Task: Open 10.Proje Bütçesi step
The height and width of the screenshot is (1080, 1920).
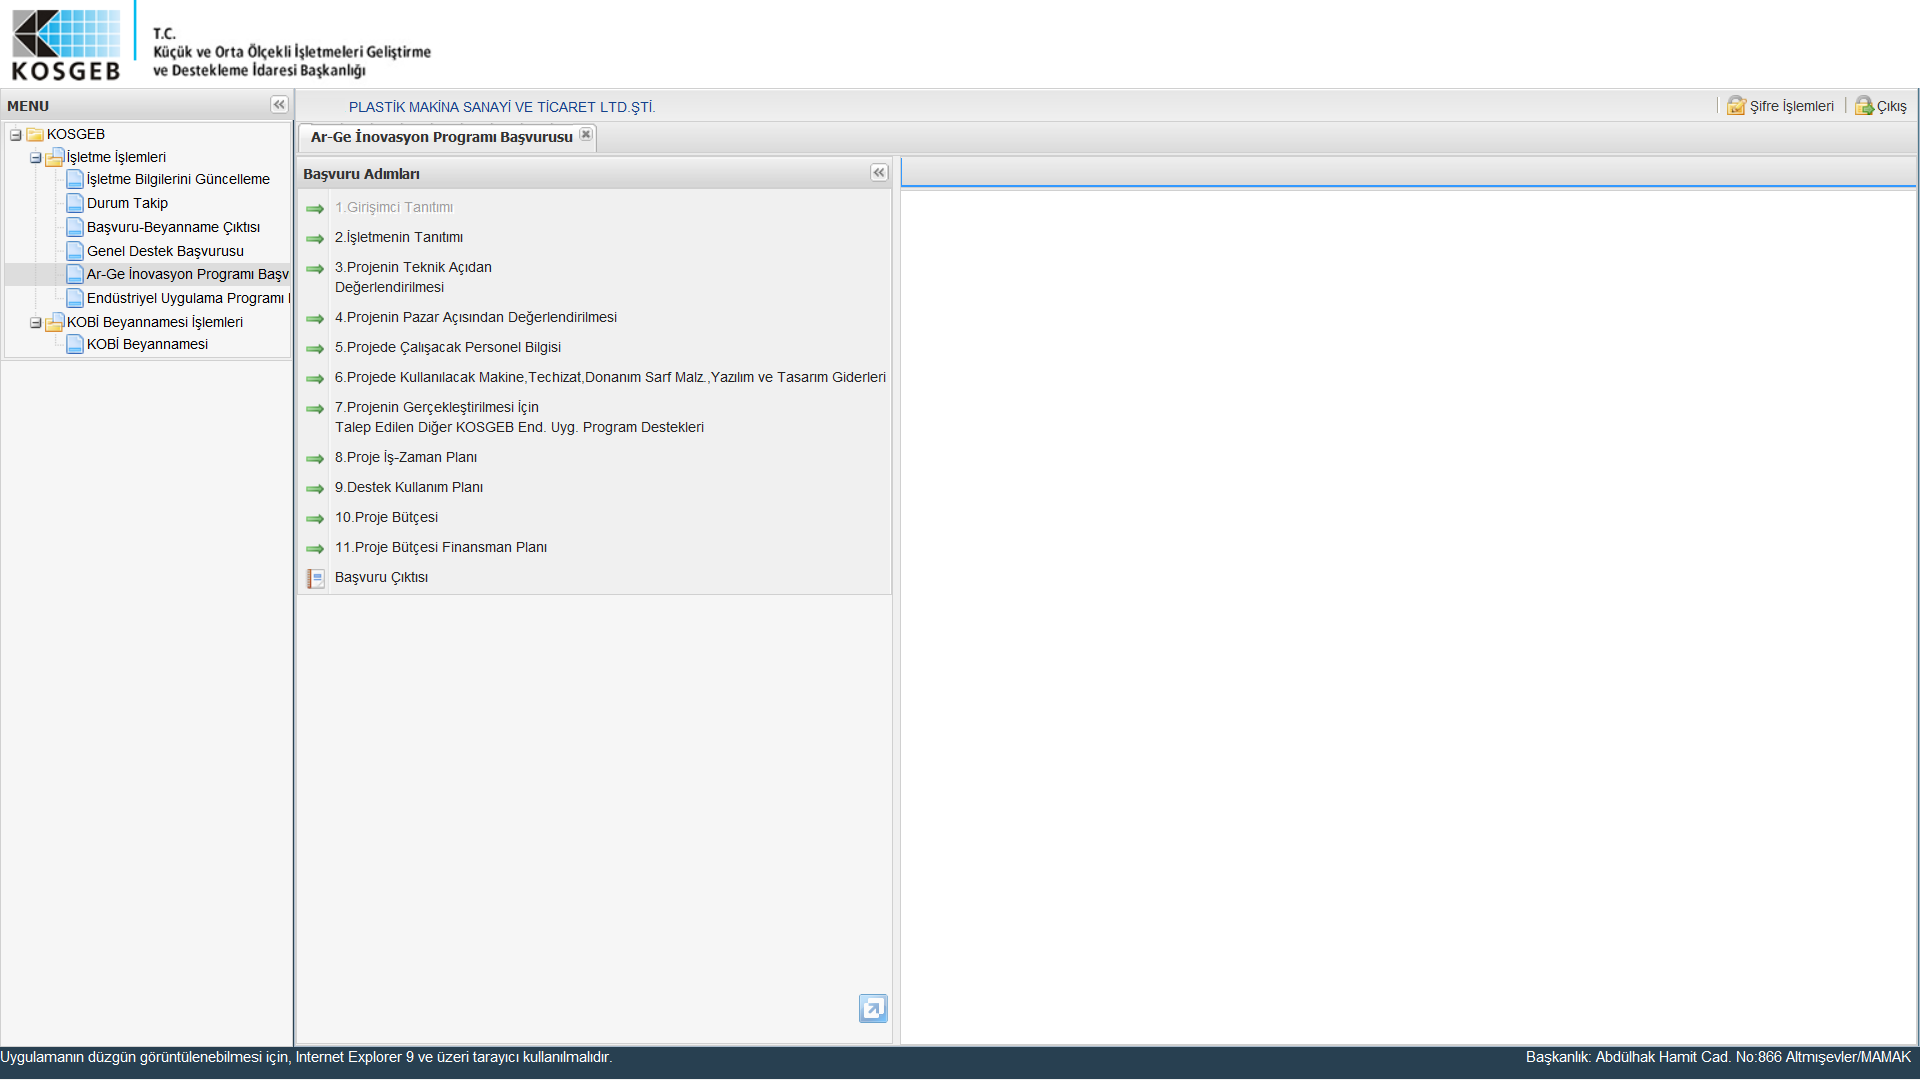Action: [388, 517]
